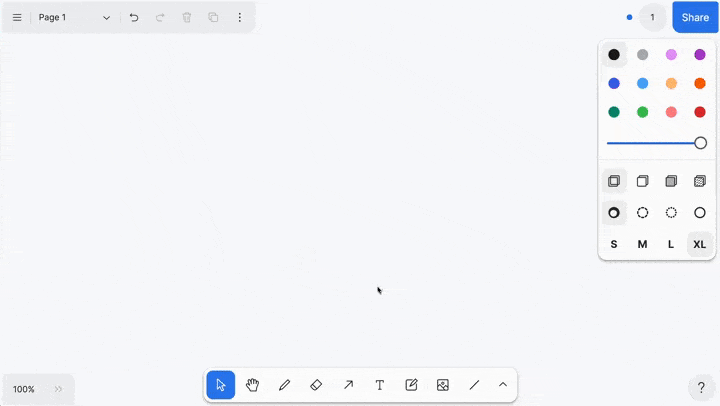The height and width of the screenshot is (406, 720).
Task: Pick the light green color swatch
Action: (x=642, y=112)
